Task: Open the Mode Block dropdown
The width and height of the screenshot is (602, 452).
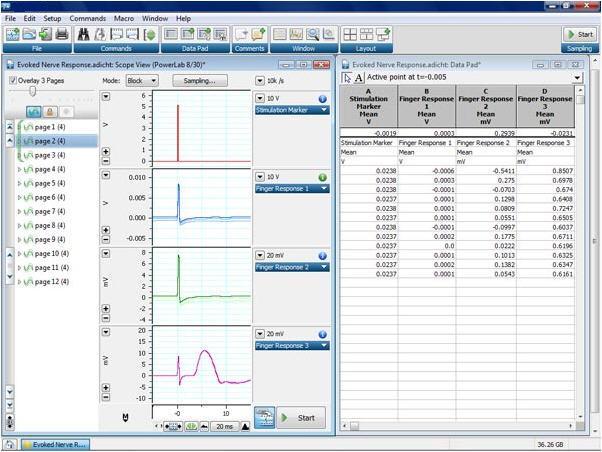Action: (x=142, y=81)
